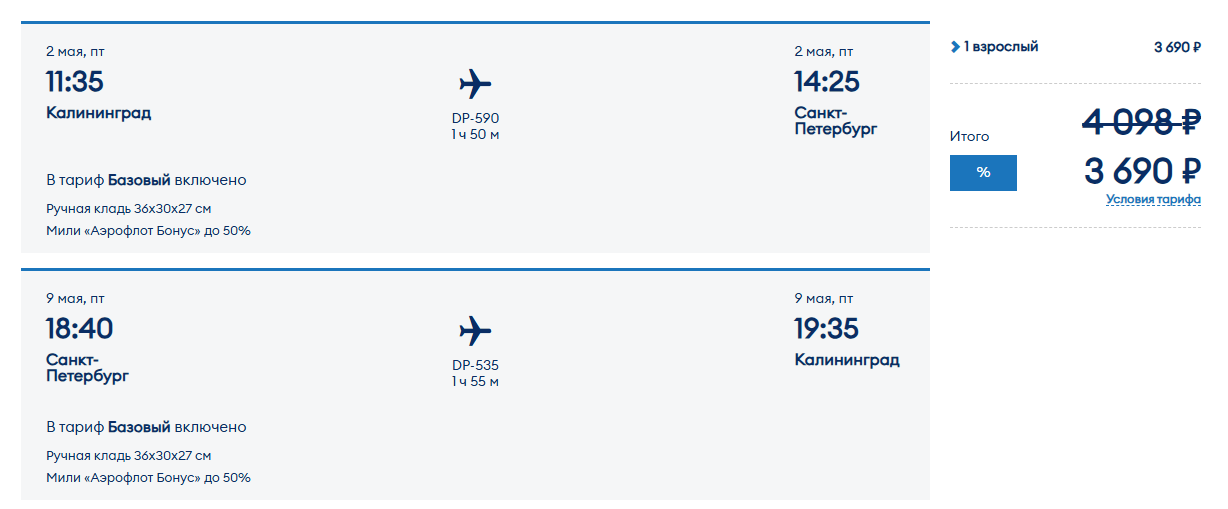This screenshot has height=509, width=1228.
Task: Click the 'Итого' total label
Action: pos(969,136)
